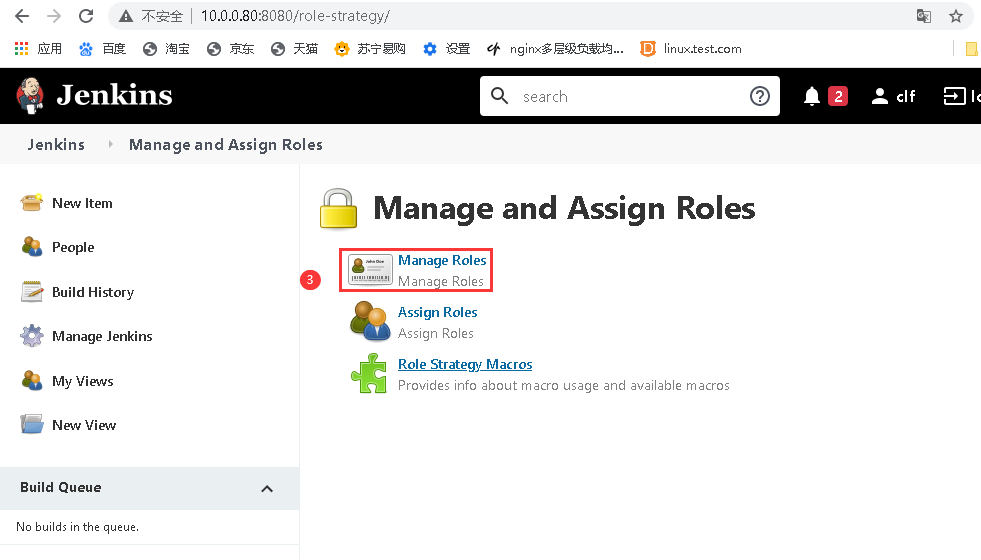Click the browser back arrow
Screen dimensions: 981x560
pos(22,16)
